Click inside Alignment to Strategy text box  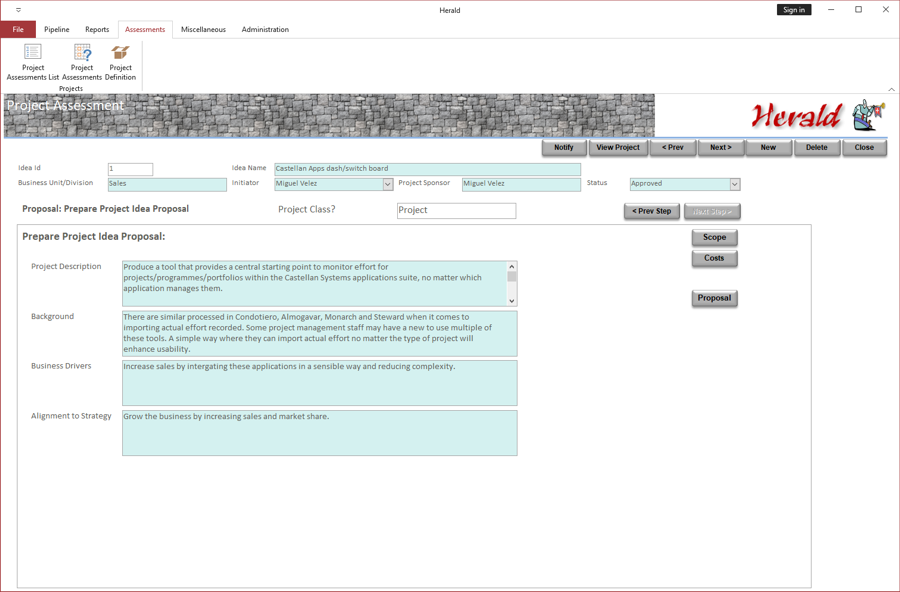[x=320, y=433]
